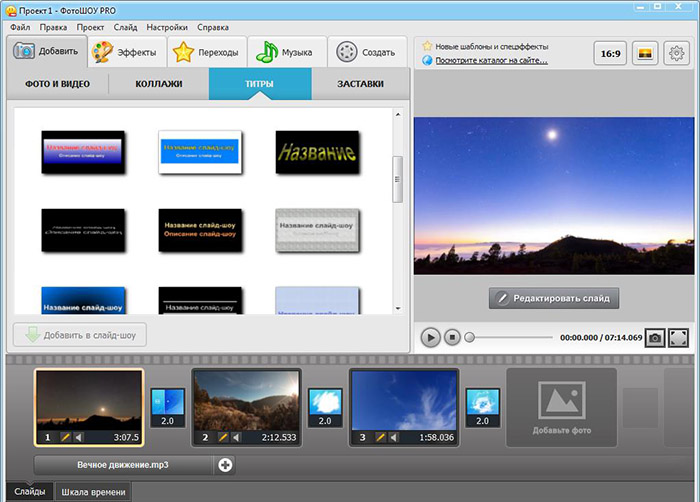Open the Файл menu

point(20,27)
